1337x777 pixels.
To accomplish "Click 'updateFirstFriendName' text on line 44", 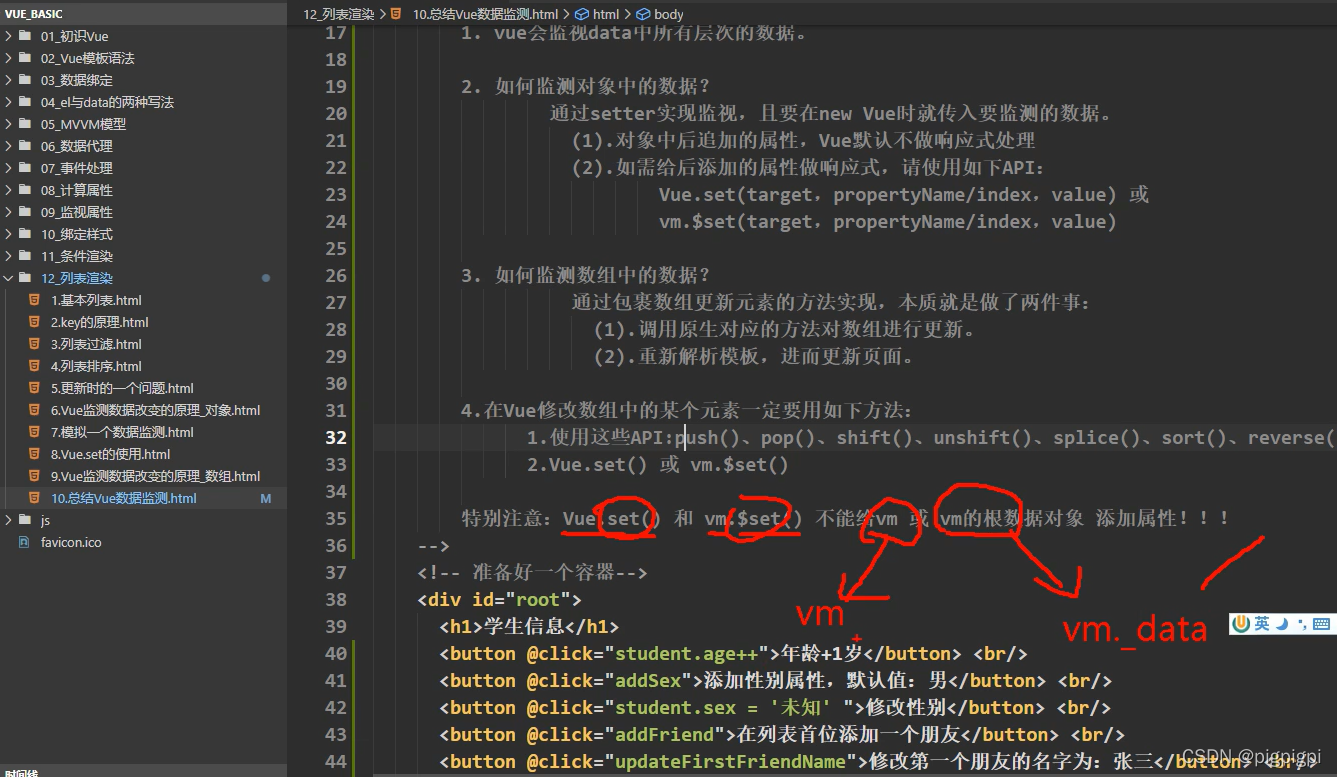I will (x=730, y=761).
